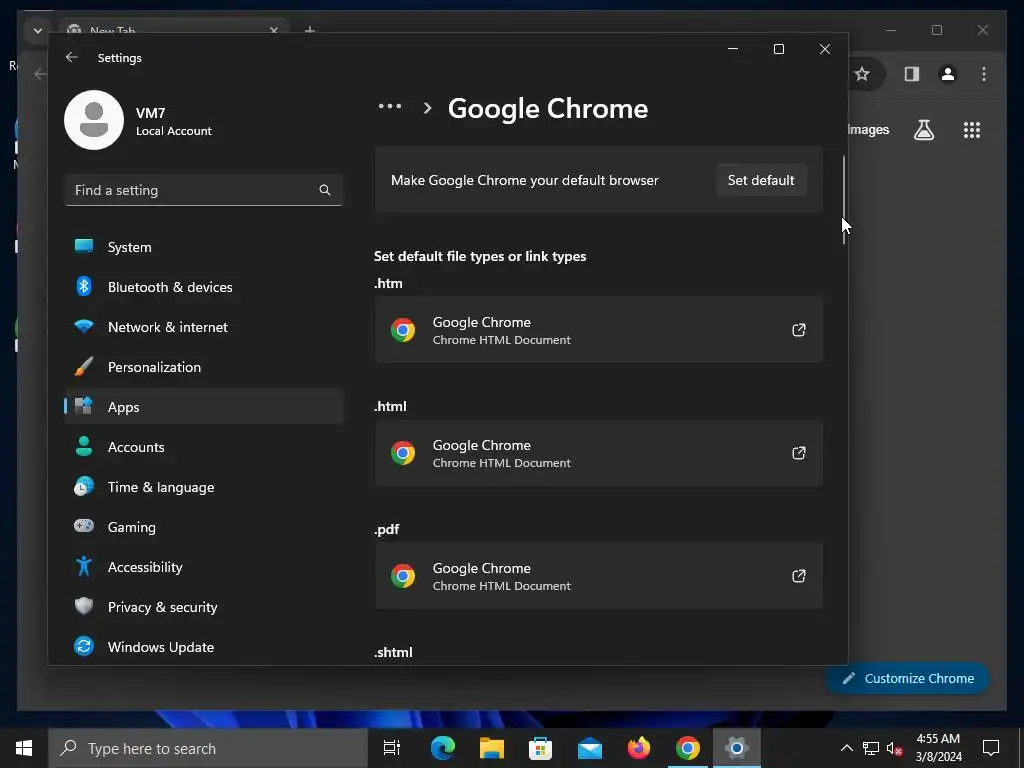Click the Settings window vertical scrollbar

[844, 199]
